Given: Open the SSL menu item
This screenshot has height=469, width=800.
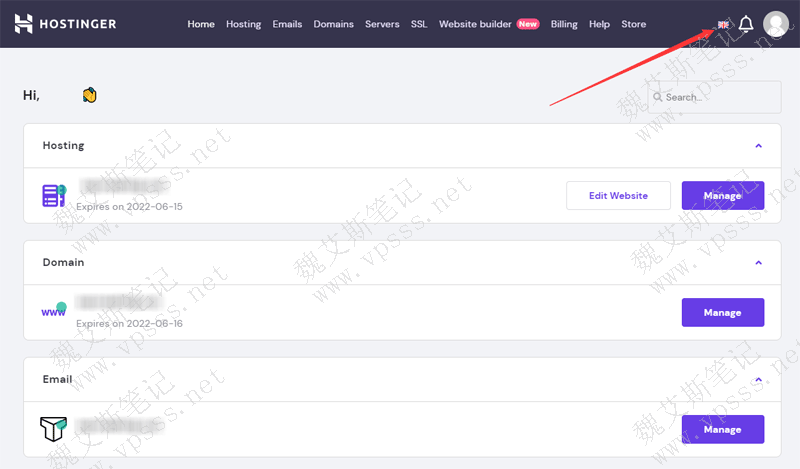Looking at the screenshot, I should coord(419,24).
